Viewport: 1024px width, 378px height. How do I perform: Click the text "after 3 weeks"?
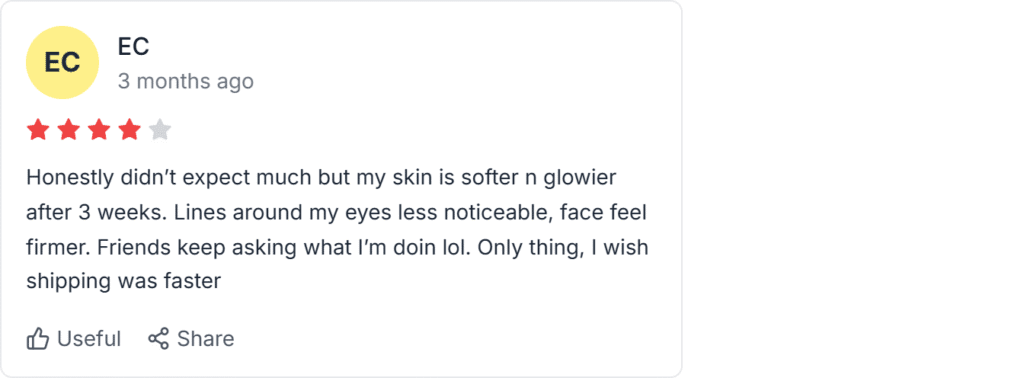coord(88,213)
